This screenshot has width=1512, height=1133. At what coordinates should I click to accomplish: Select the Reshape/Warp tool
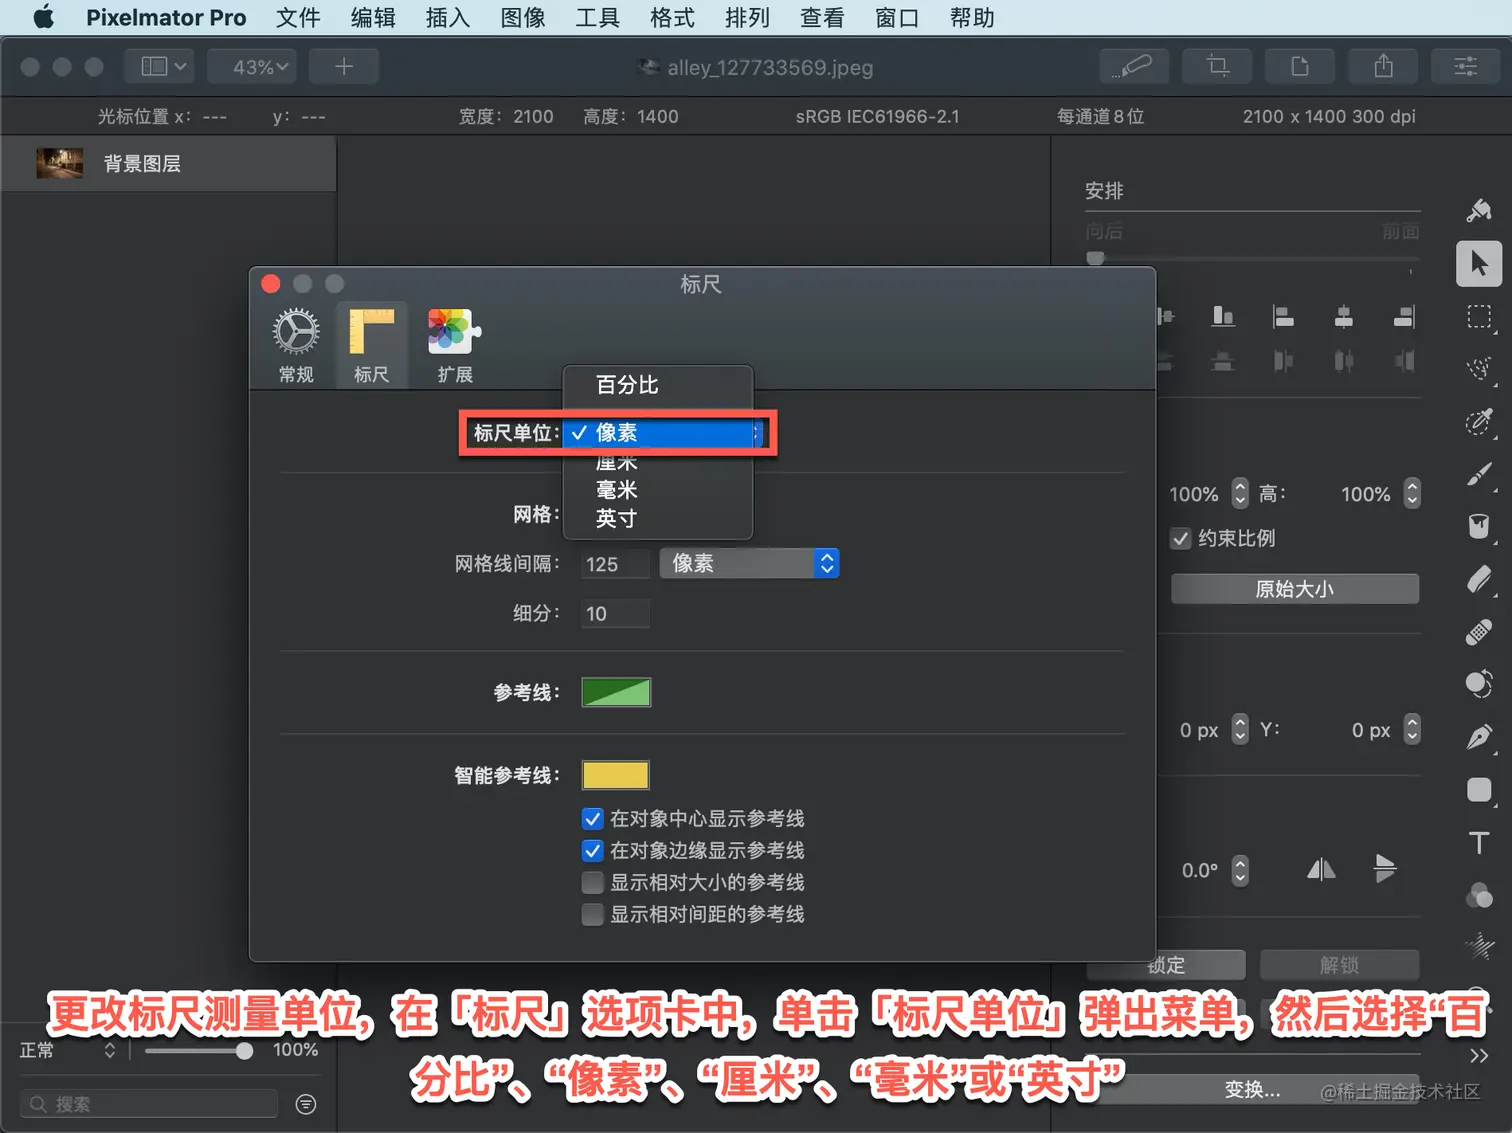click(1479, 684)
